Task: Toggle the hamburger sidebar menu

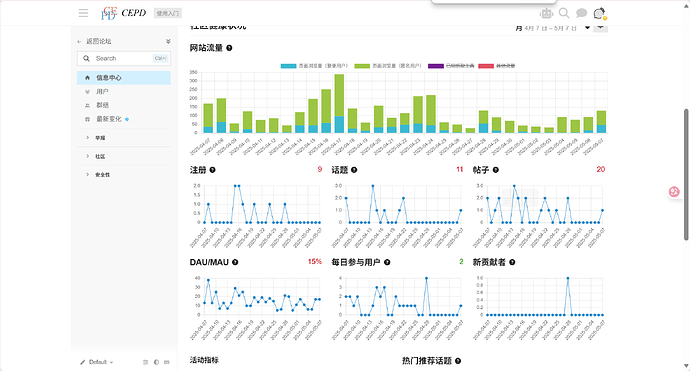Action: tap(84, 13)
